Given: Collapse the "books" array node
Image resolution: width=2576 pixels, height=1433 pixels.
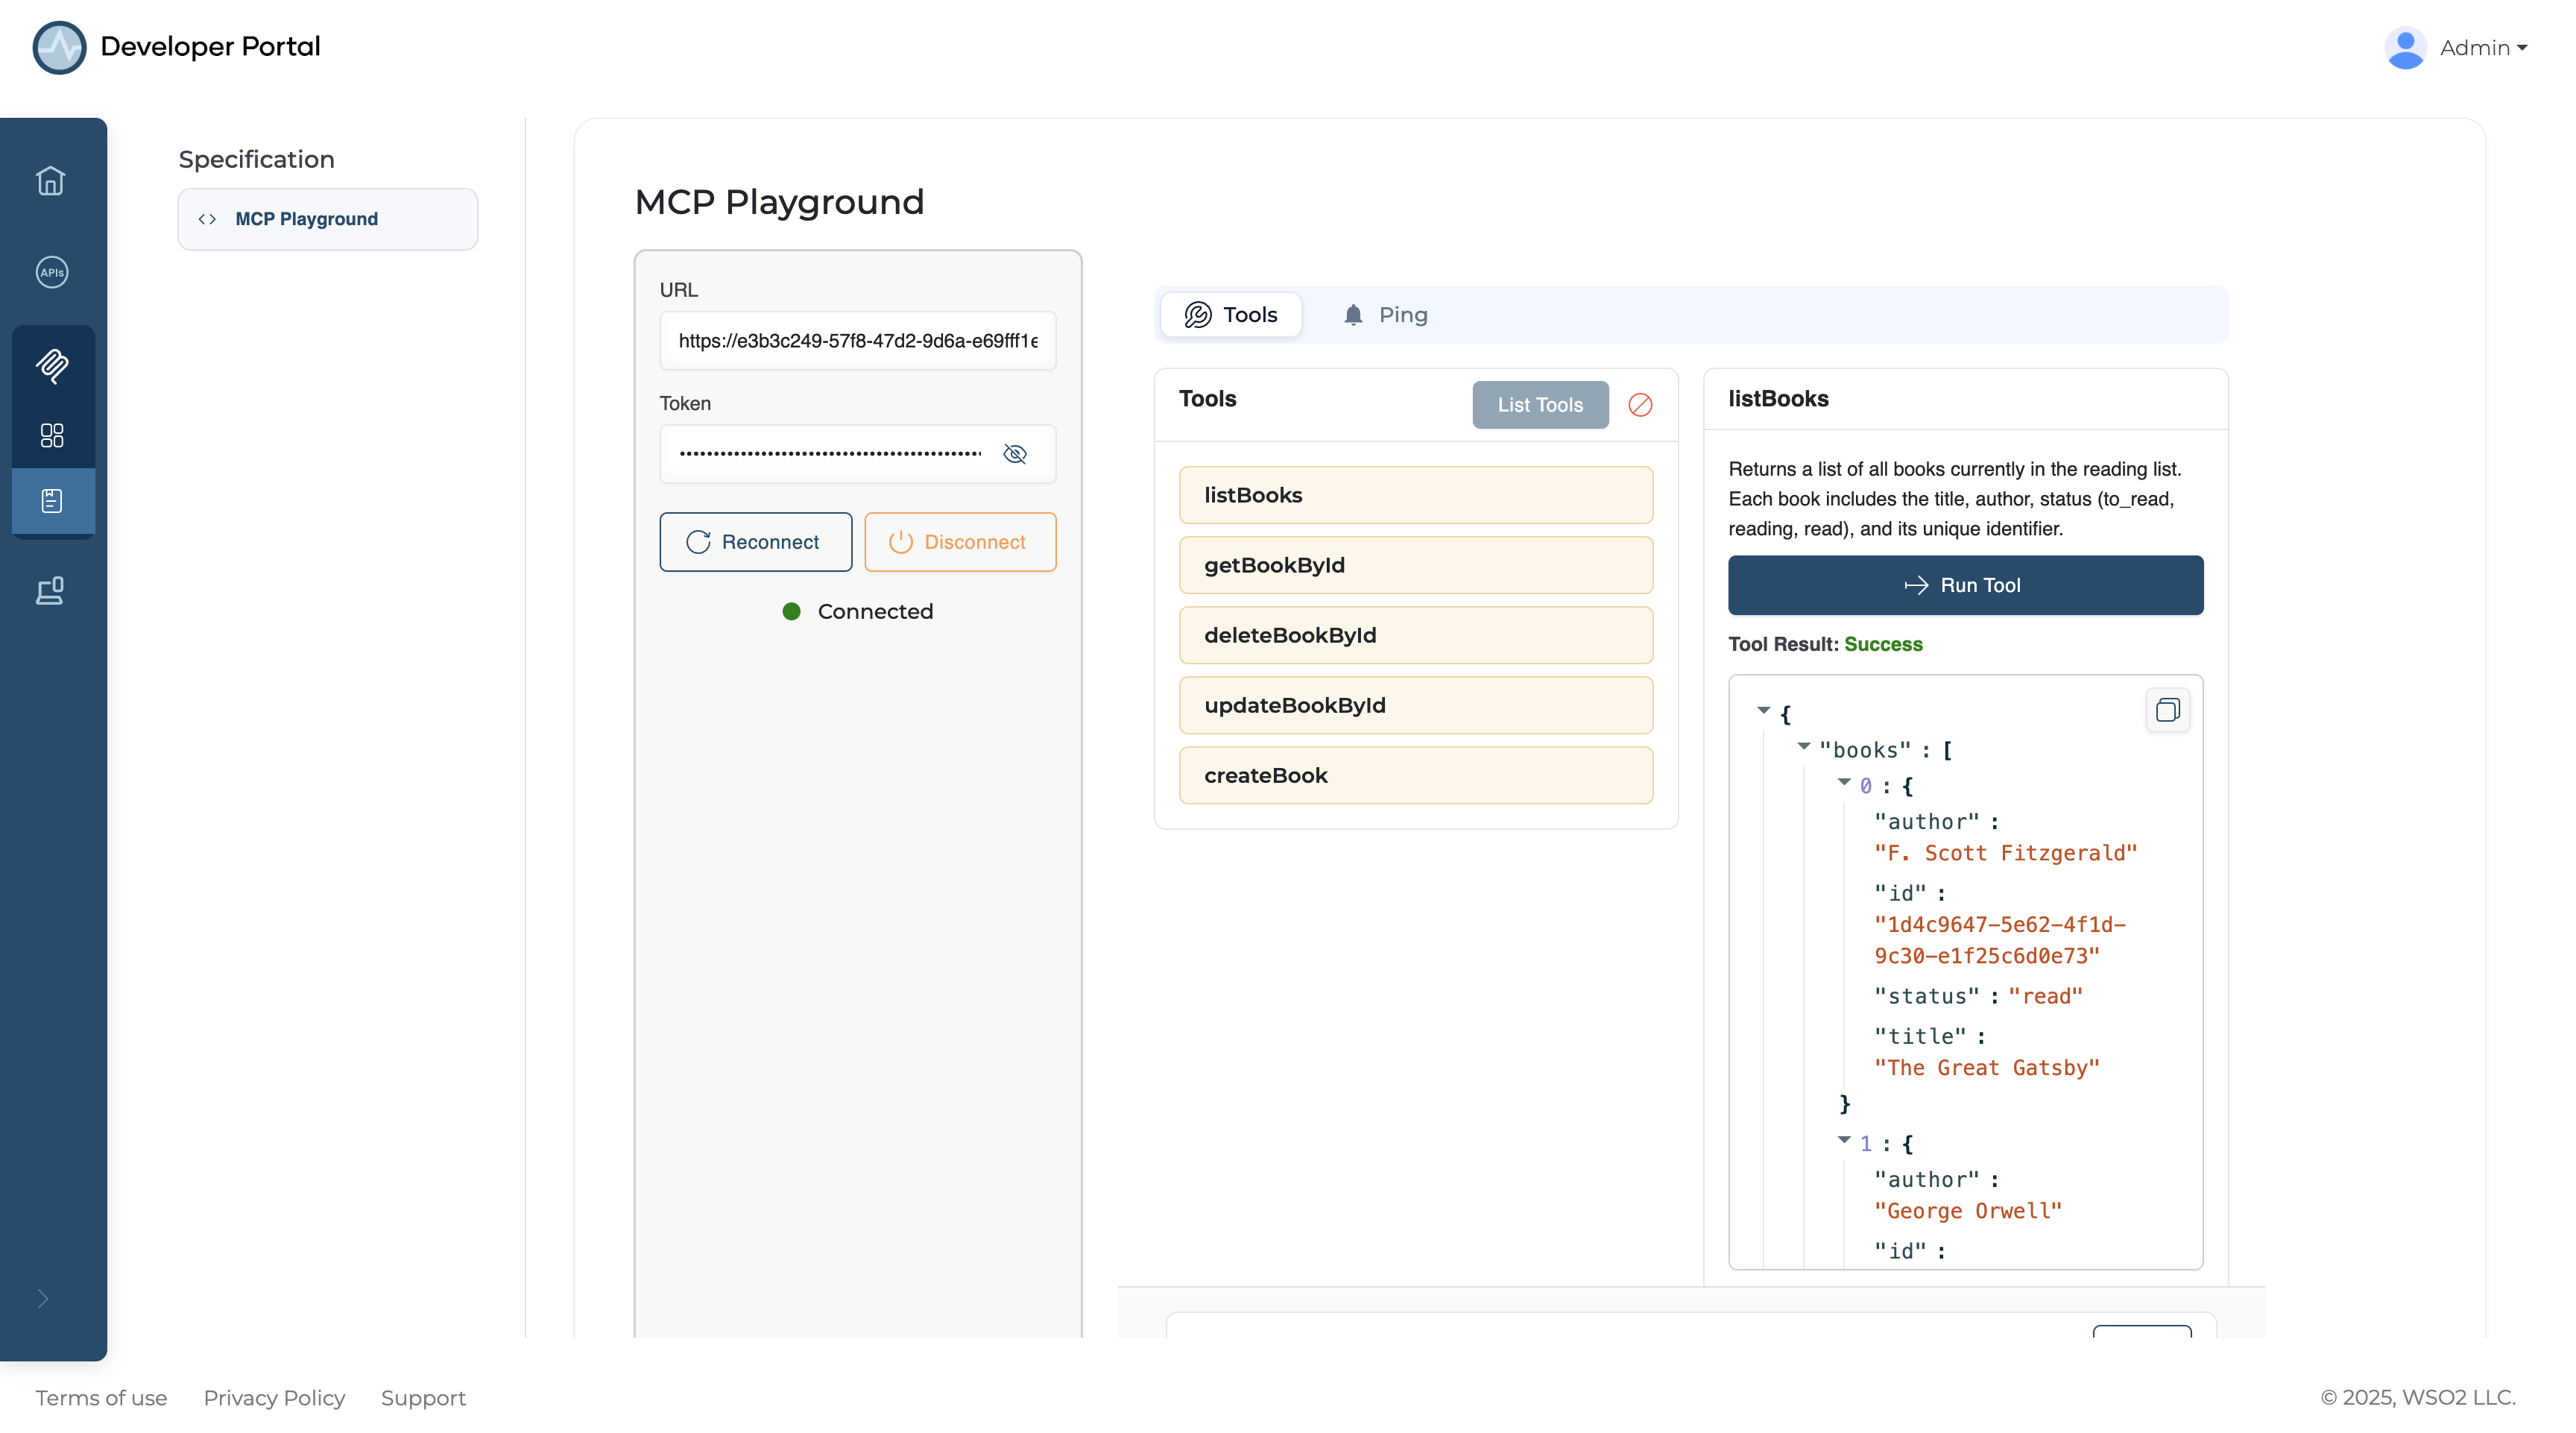Looking at the screenshot, I should click(1804, 747).
